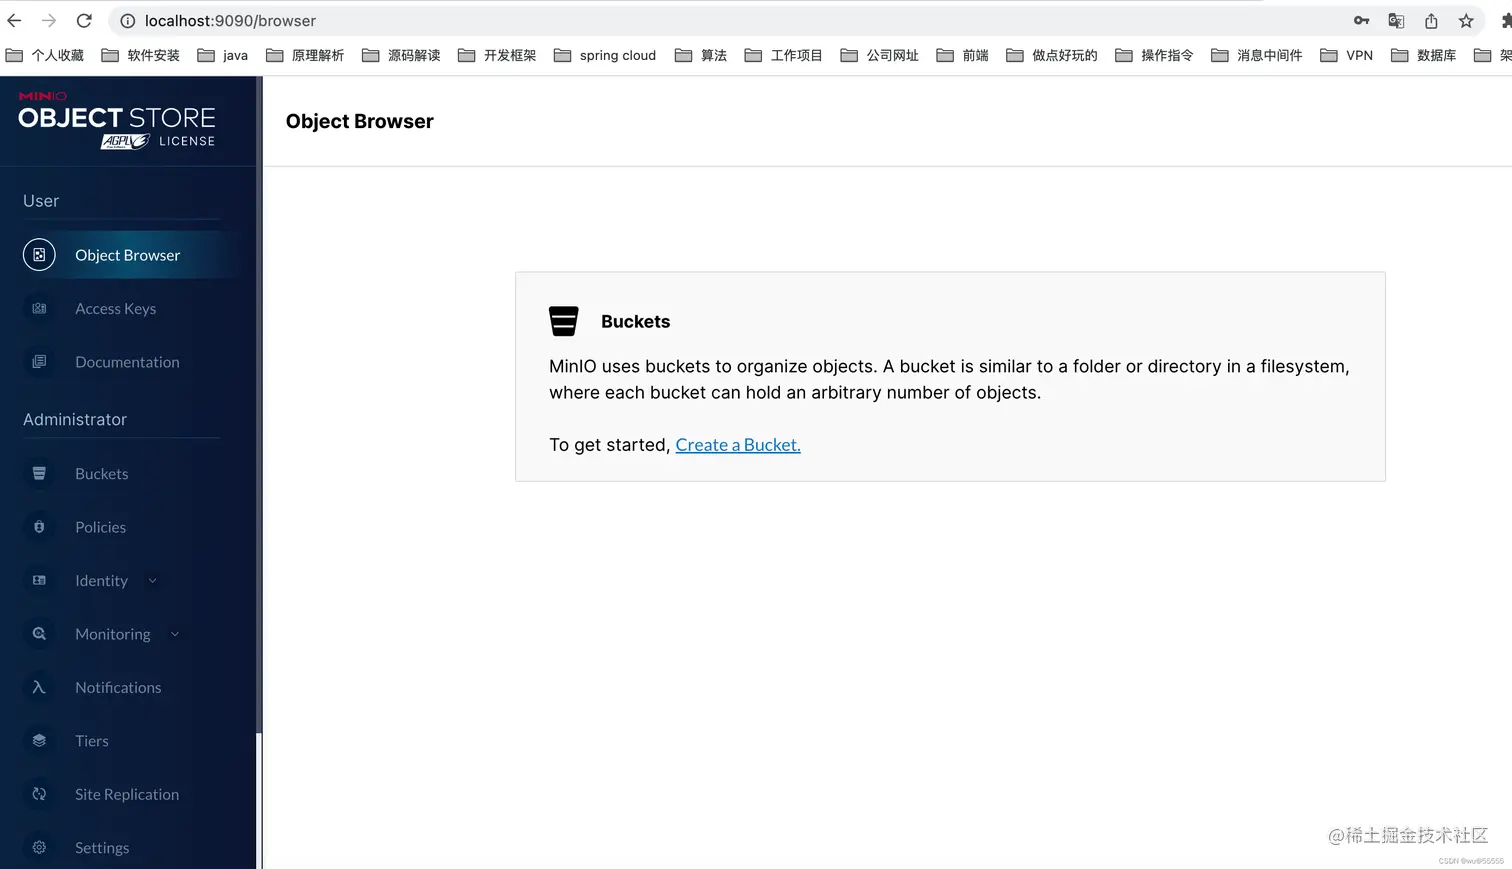Open the 开发框架 bookmark folder
This screenshot has width=1512, height=869.
[x=497, y=55]
